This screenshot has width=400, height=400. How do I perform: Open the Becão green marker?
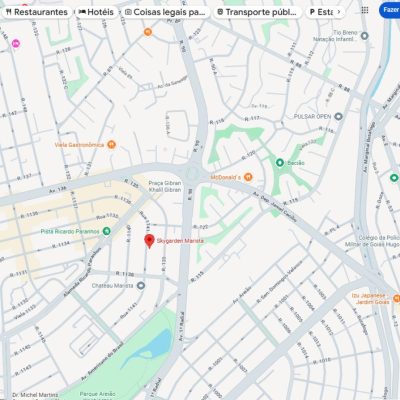tap(280, 163)
